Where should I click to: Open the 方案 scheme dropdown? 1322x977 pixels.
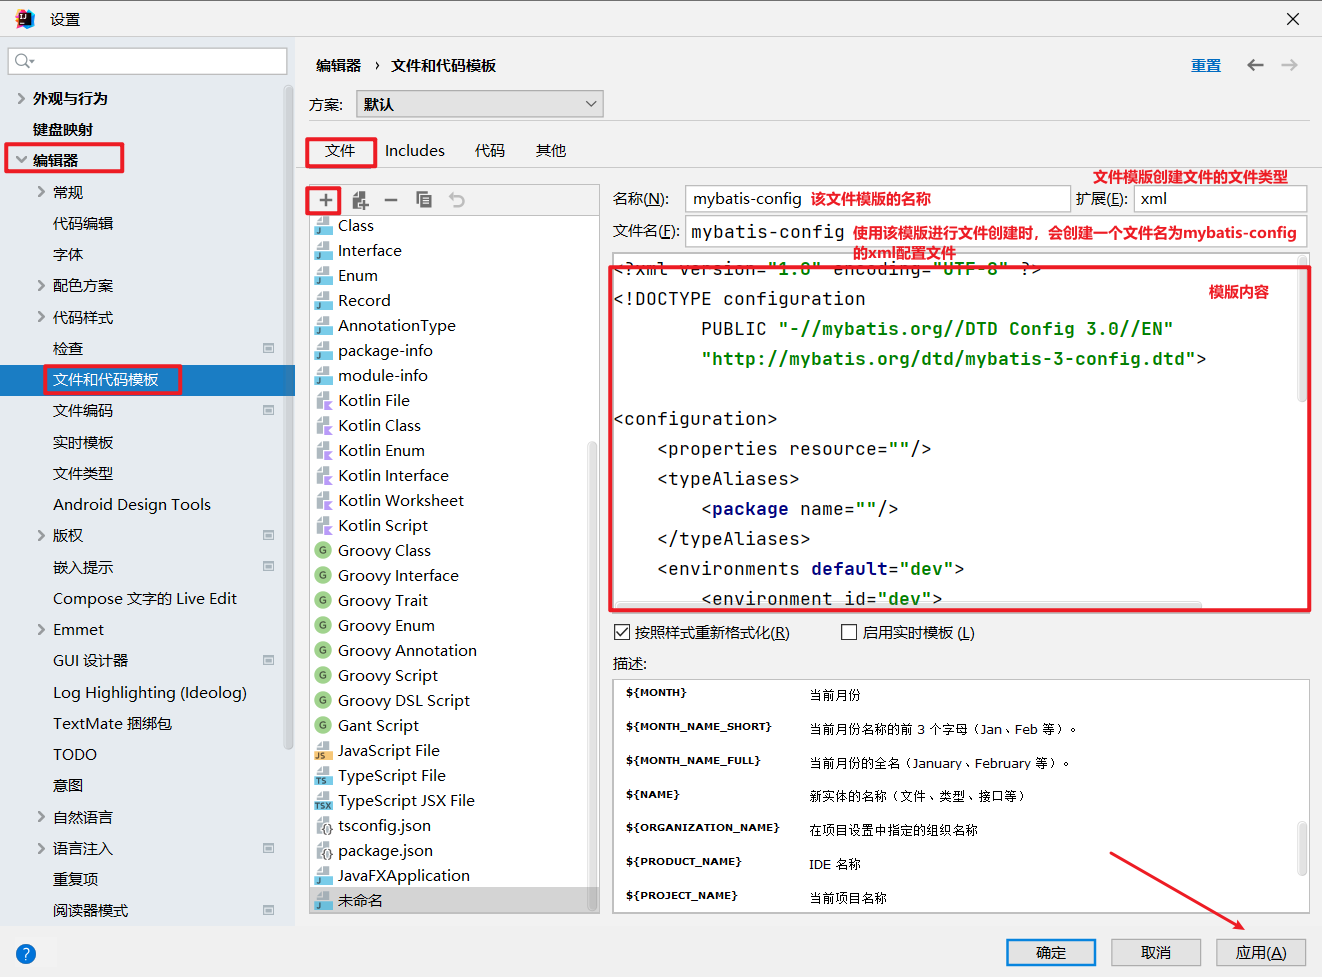tap(478, 104)
